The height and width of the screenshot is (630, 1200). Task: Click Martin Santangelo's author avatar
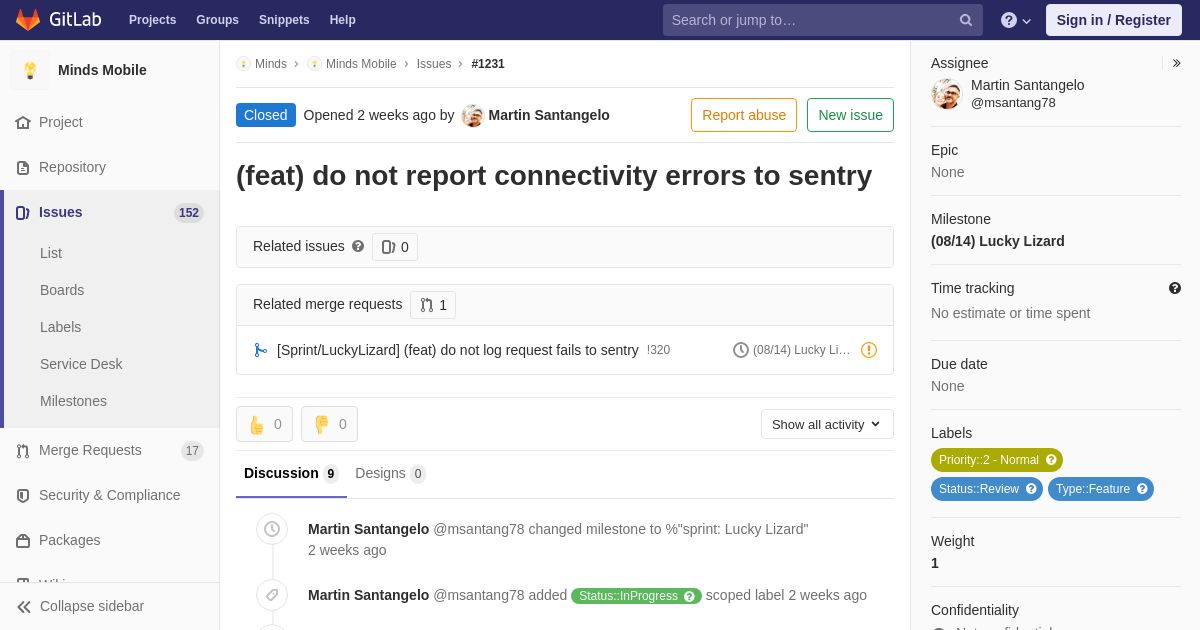pos(472,115)
